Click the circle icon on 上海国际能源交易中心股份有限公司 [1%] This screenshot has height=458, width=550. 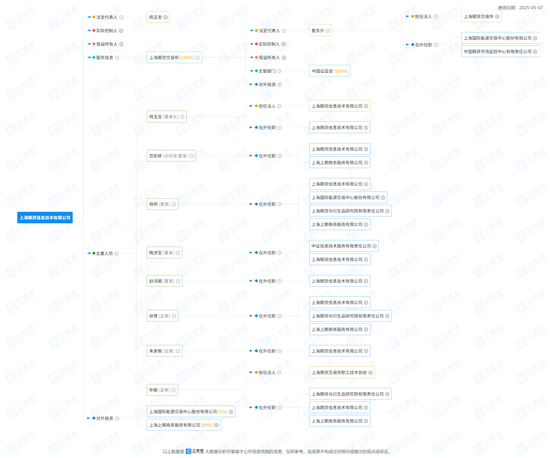pyautogui.click(x=231, y=411)
